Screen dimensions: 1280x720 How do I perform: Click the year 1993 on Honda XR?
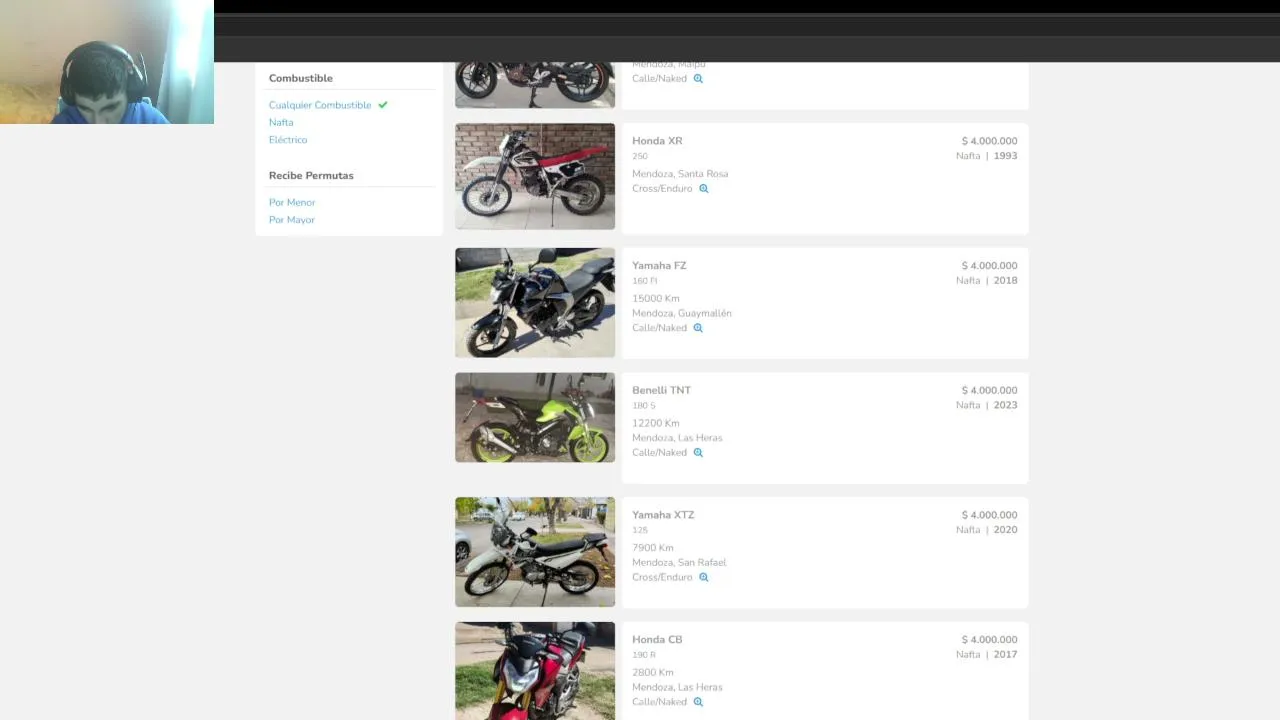(x=1005, y=156)
